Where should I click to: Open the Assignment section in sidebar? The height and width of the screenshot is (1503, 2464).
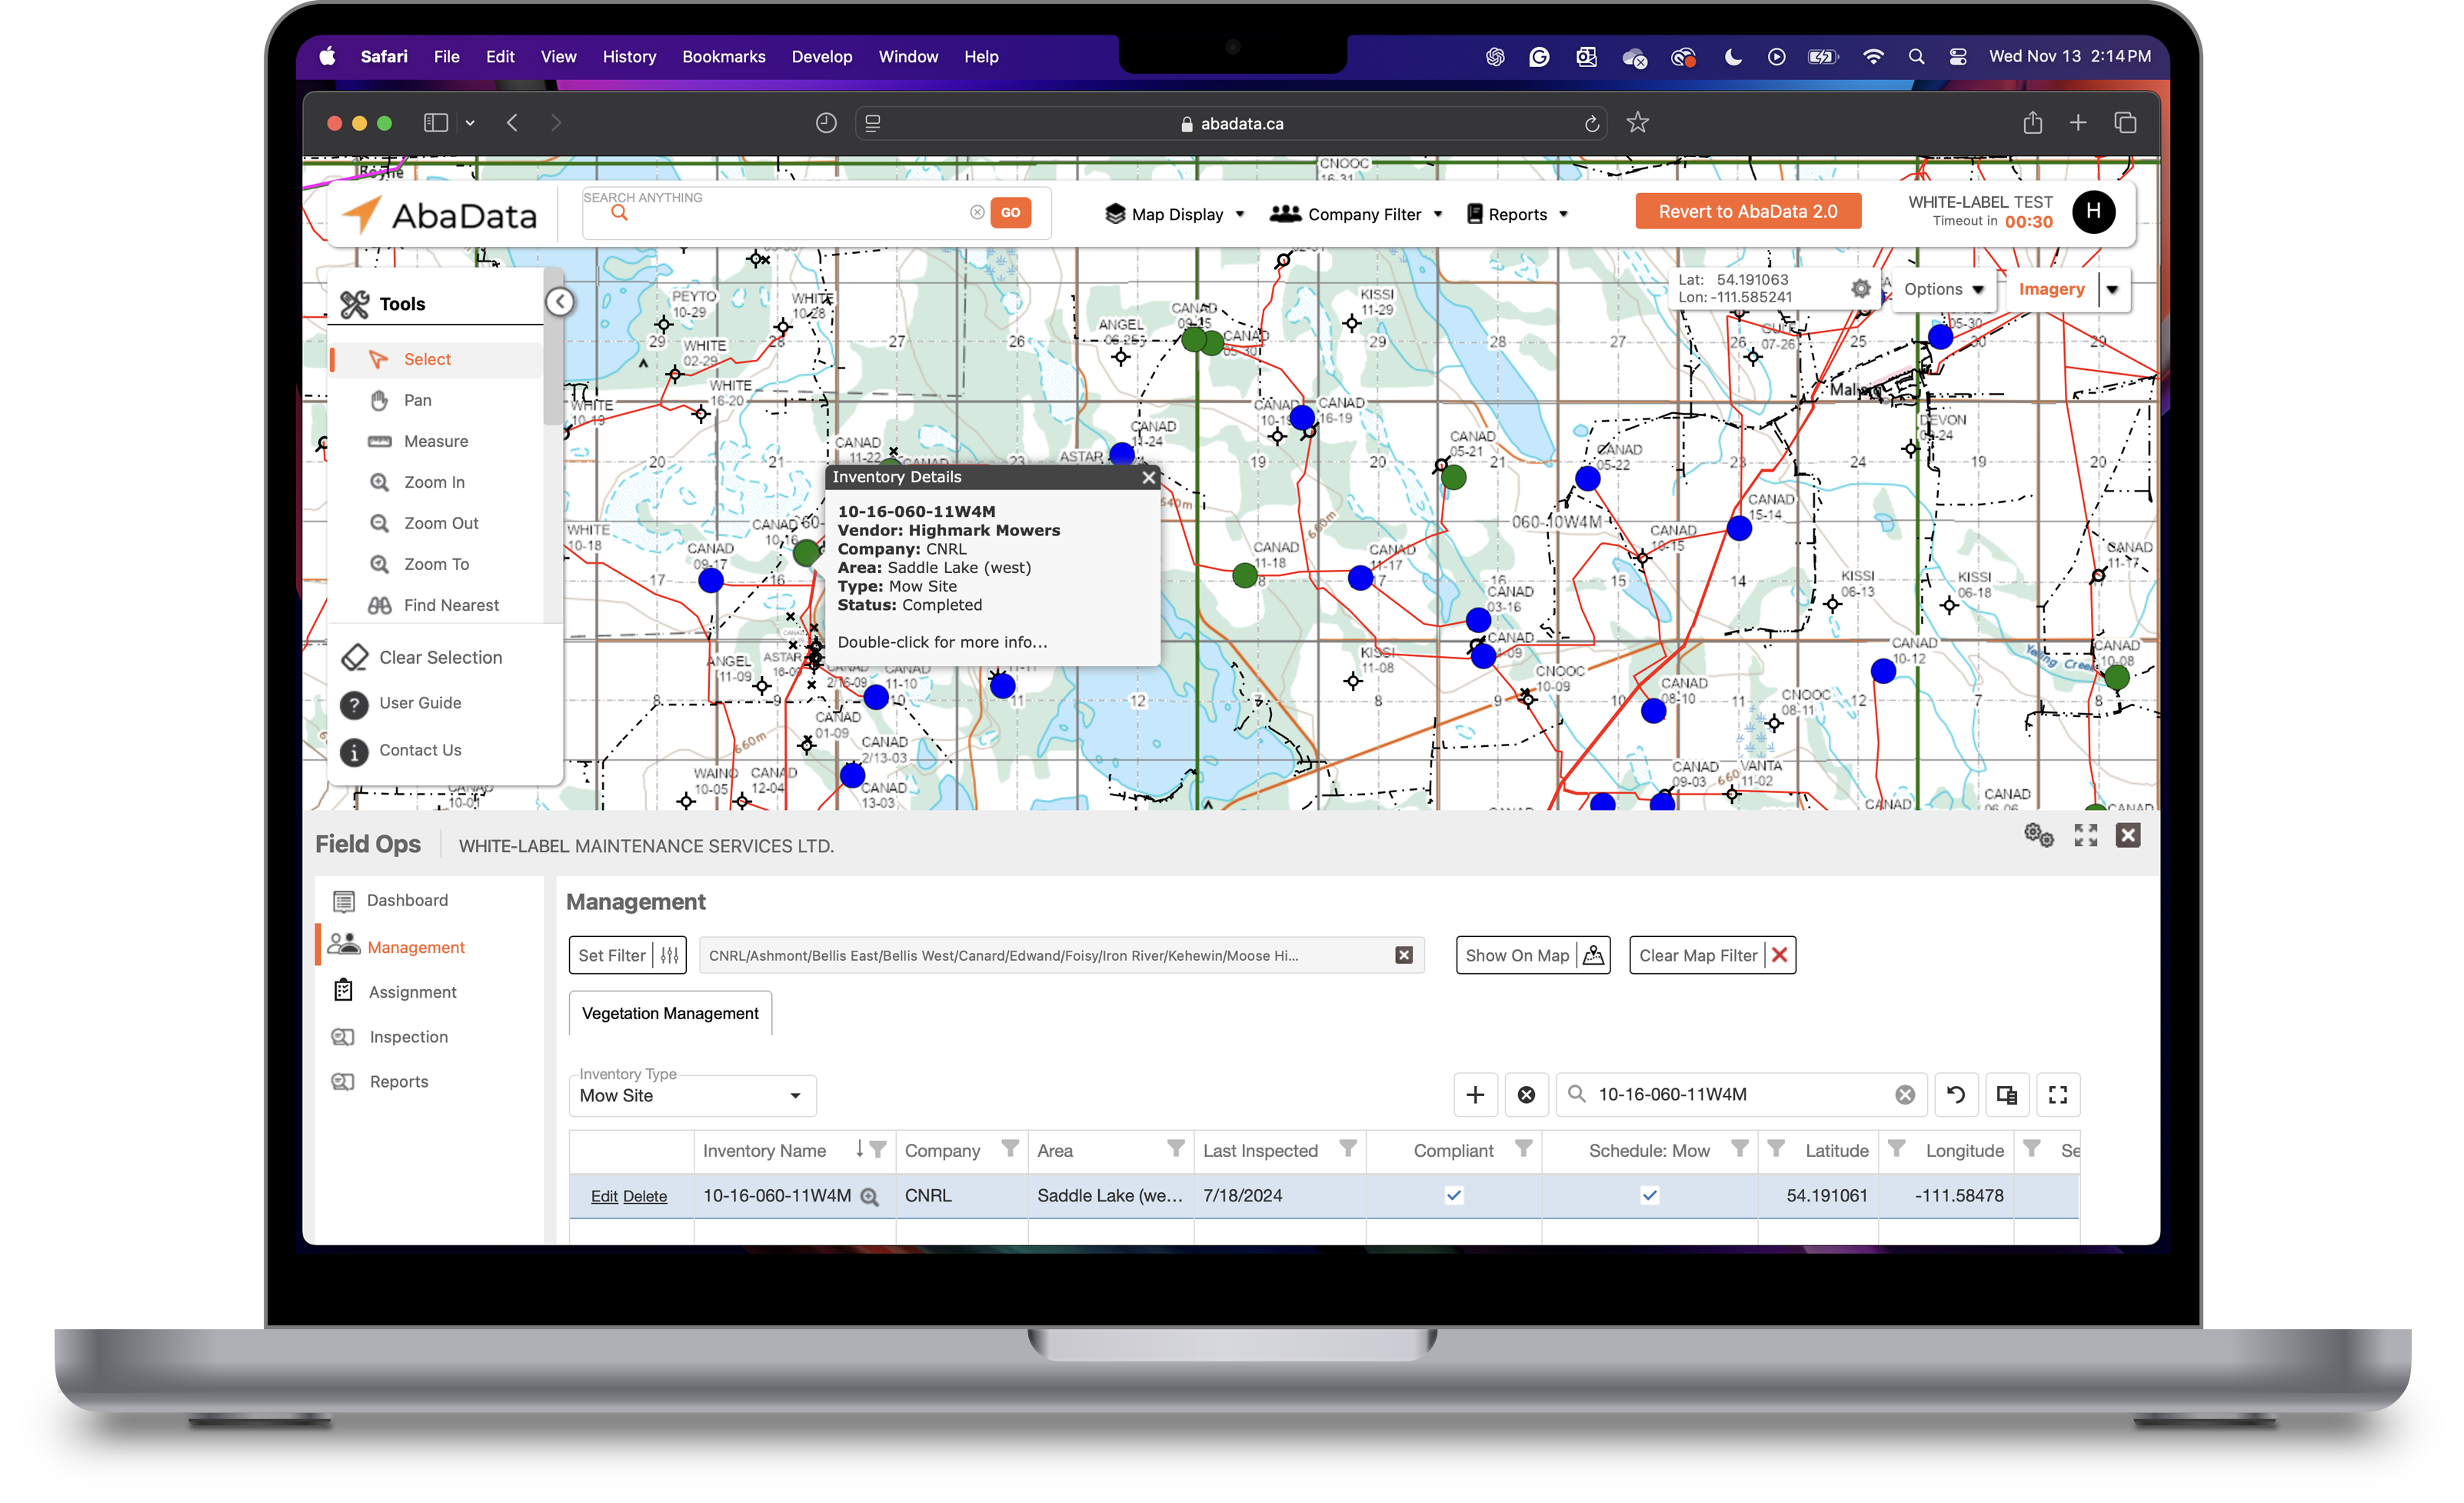pos(412,992)
